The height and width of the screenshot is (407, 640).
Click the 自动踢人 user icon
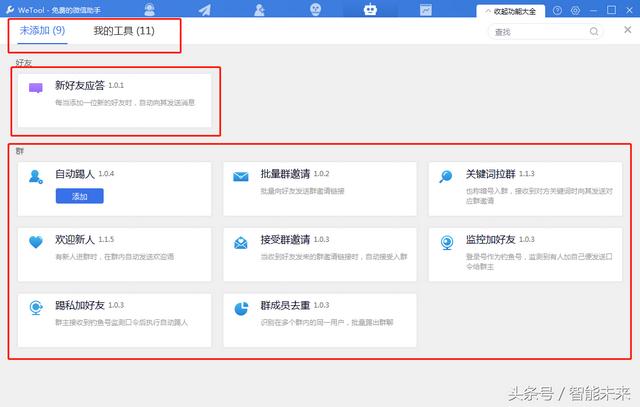pos(36,177)
